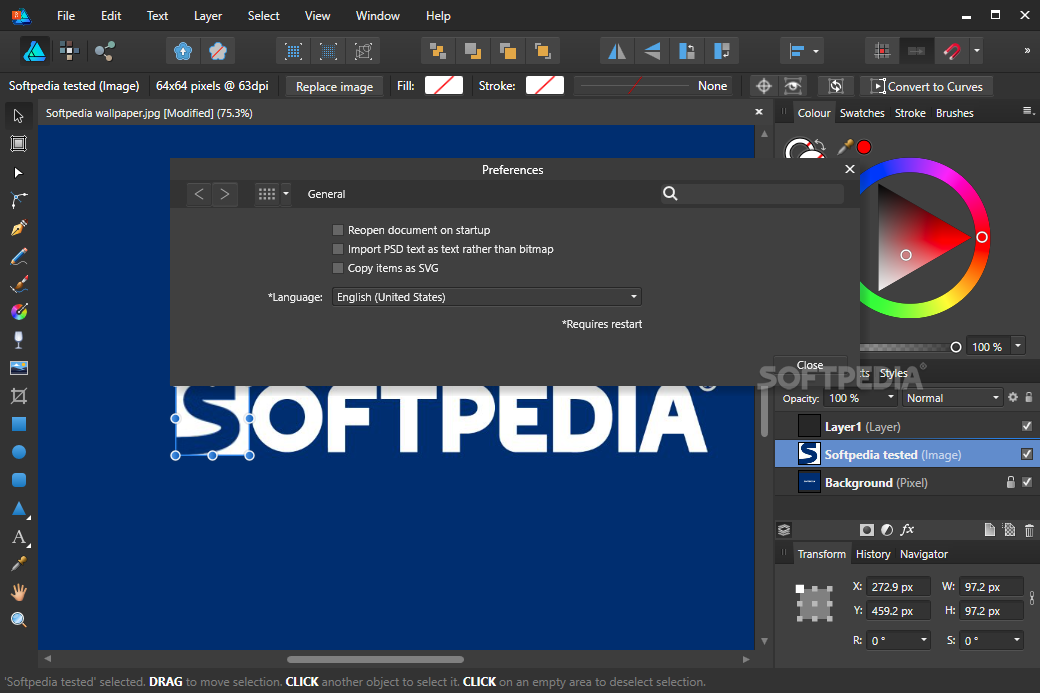Open the Normal blend mode dropdown
Screen dimensions: 1040x693
coord(952,398)
